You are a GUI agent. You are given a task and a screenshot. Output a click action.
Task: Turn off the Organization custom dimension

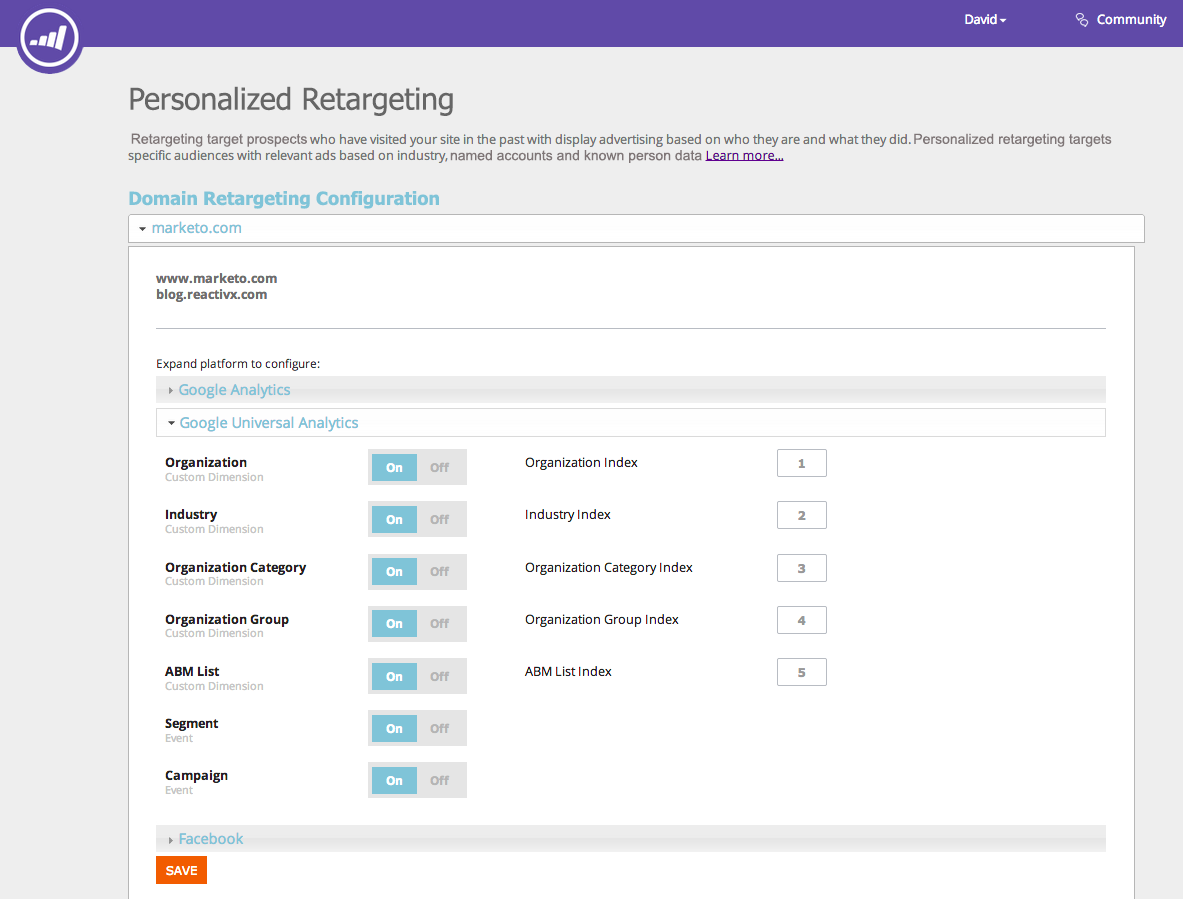coord(440,468)
